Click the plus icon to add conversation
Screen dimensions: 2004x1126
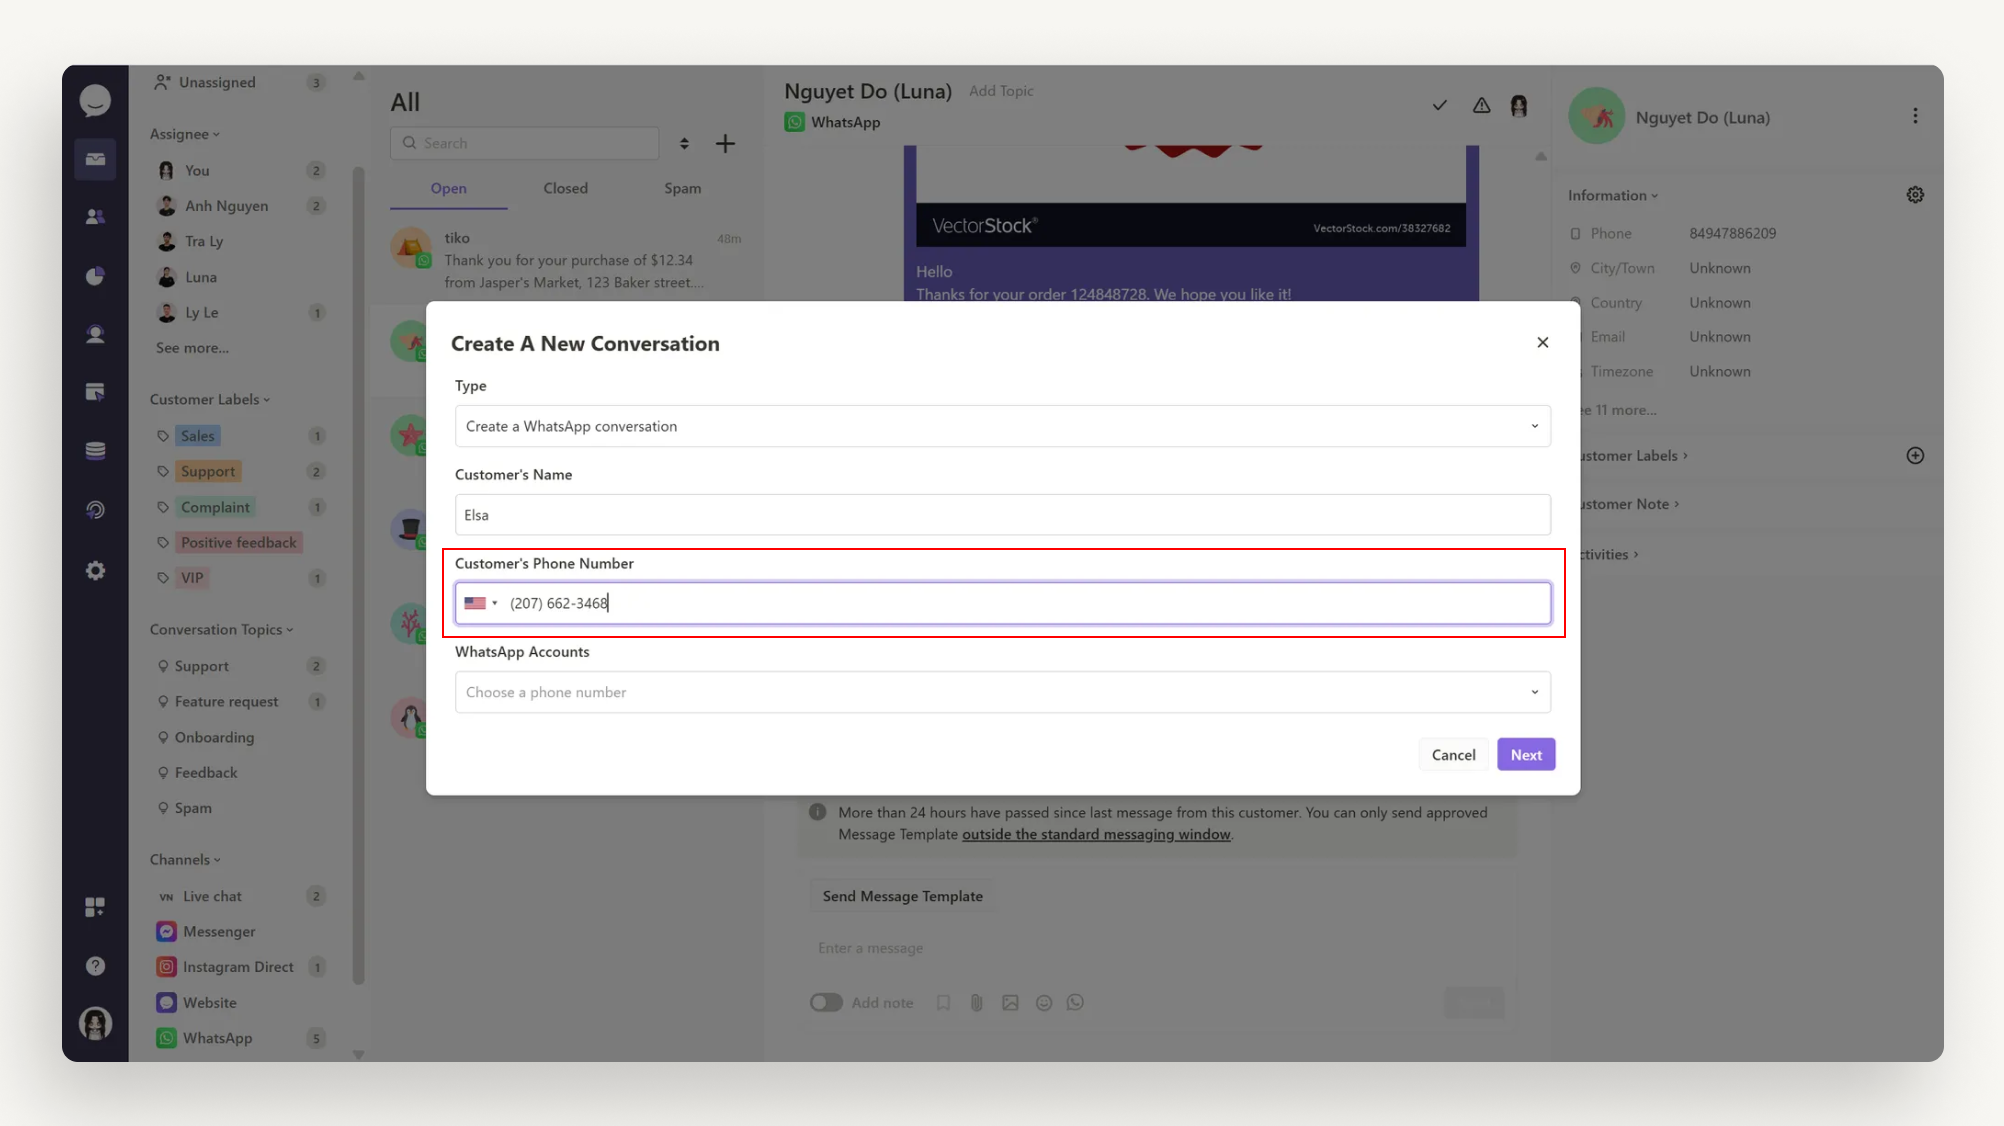coord(725,144)
